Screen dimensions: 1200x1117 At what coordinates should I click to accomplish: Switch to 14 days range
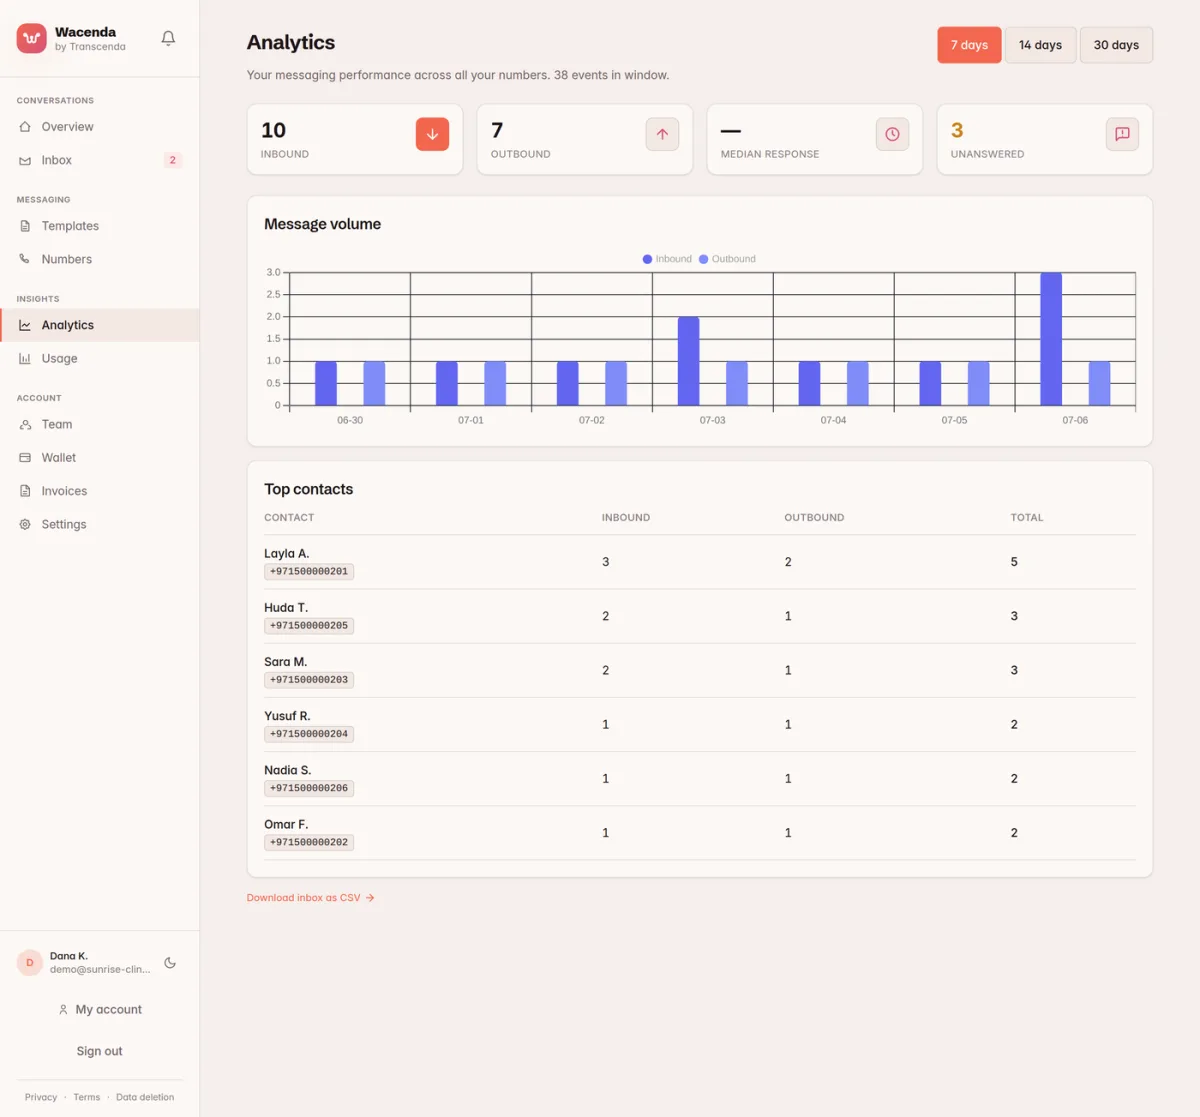(1040, 45)
